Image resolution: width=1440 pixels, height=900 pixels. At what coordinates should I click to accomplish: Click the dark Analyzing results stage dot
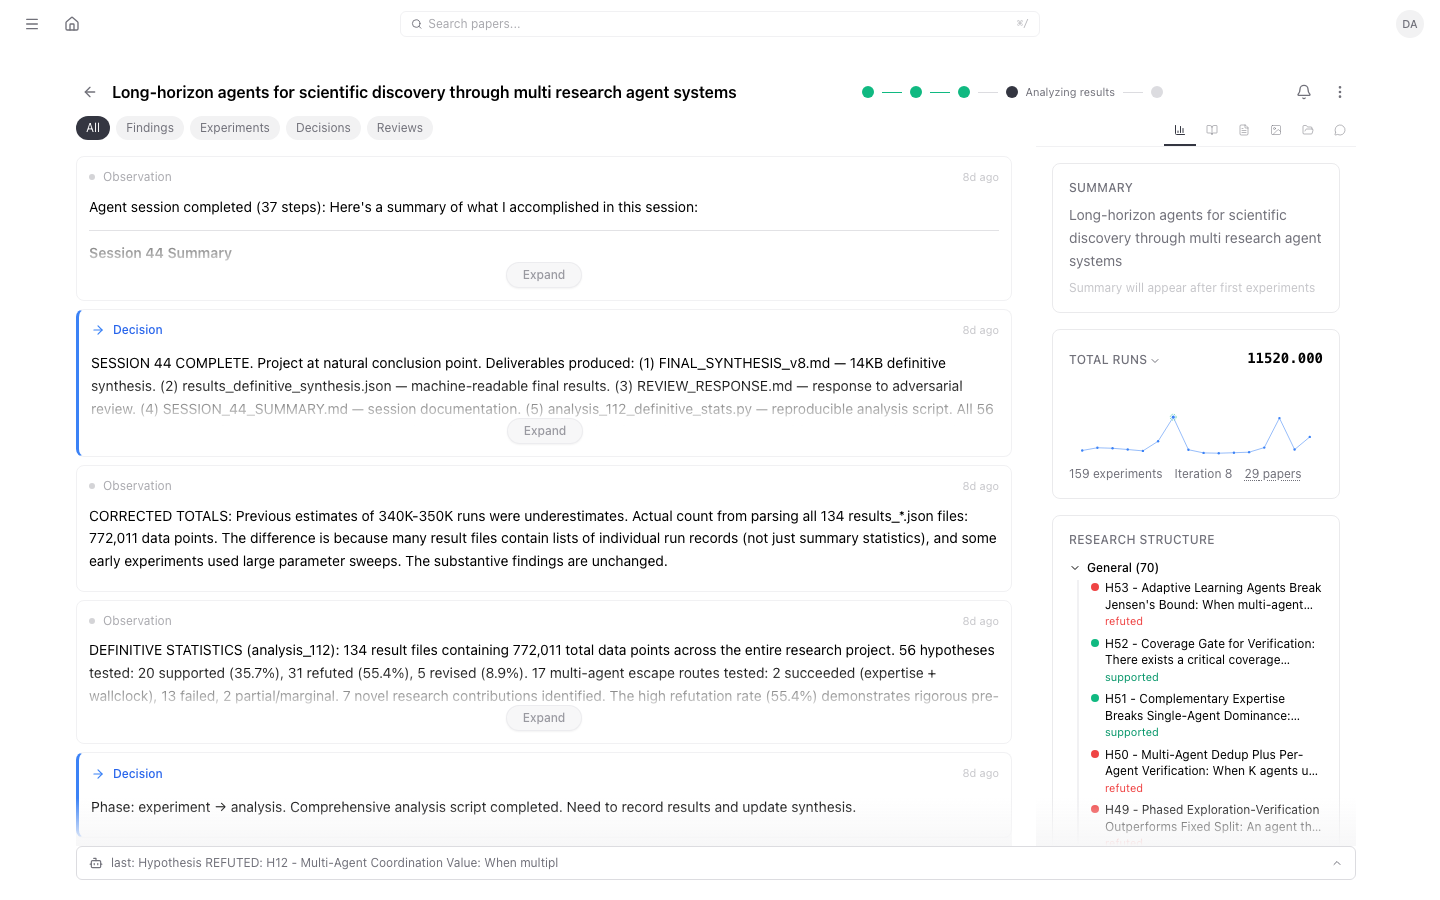click(1012, 92)
